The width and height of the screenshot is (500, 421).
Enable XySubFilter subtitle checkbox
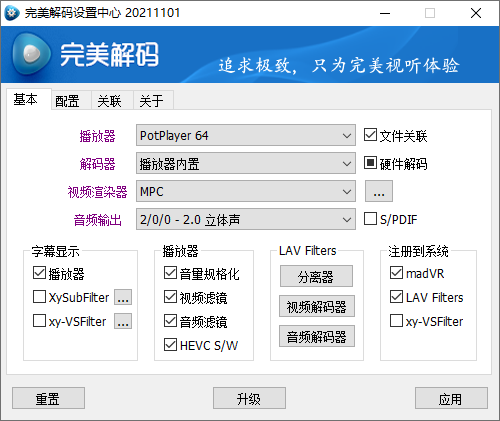[39, 297]
